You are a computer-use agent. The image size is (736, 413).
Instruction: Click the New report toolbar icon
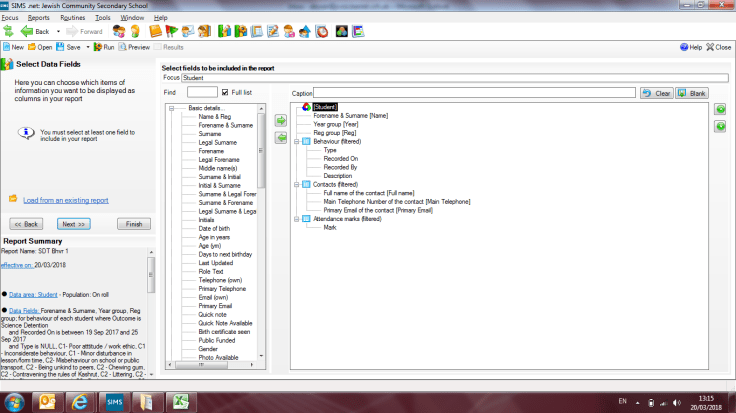14,47
